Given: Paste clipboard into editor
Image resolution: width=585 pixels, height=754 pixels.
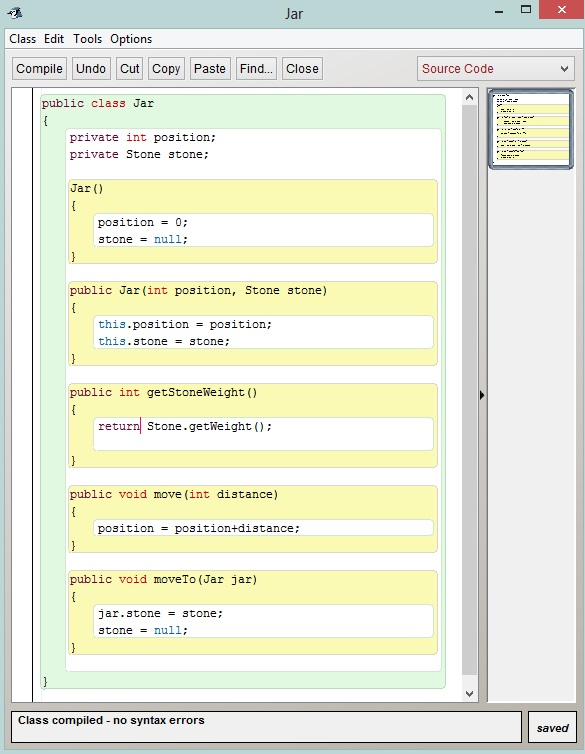Looking at the screenshot, I should click(x=210, y=69).
